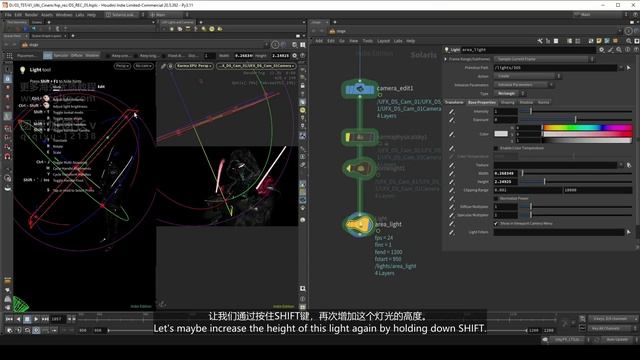The width and height of the screenshot is (640, 360).
Task: Click the node name field area_light
Action: (528, 50)
